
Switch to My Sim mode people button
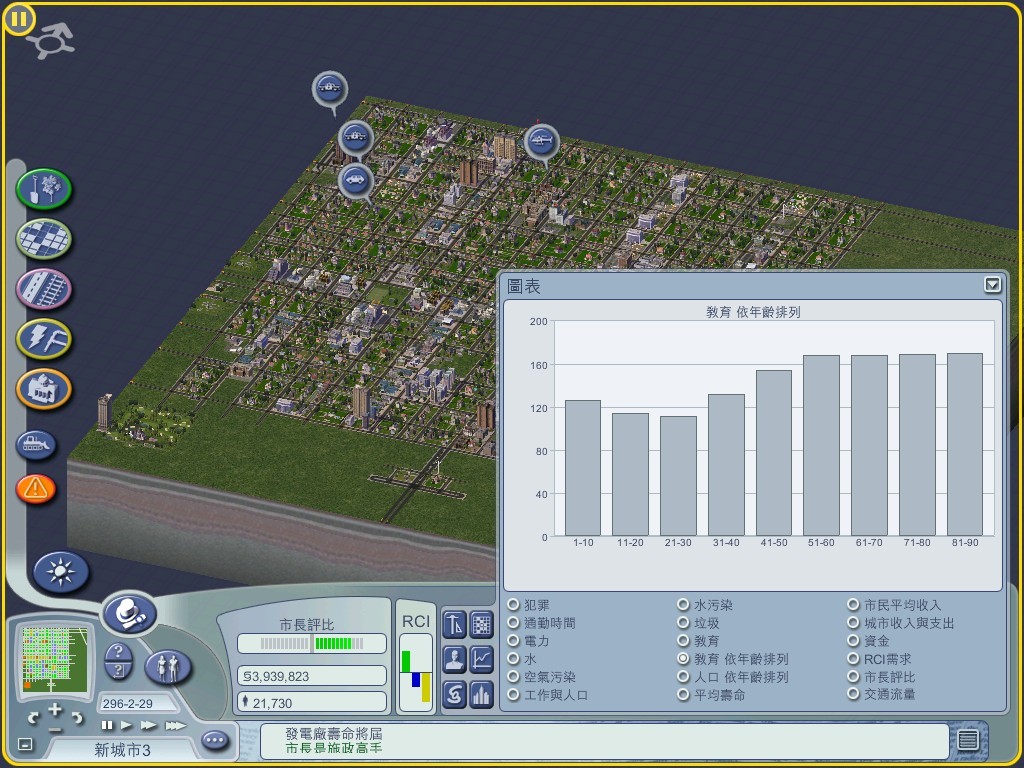pos(168,667)
